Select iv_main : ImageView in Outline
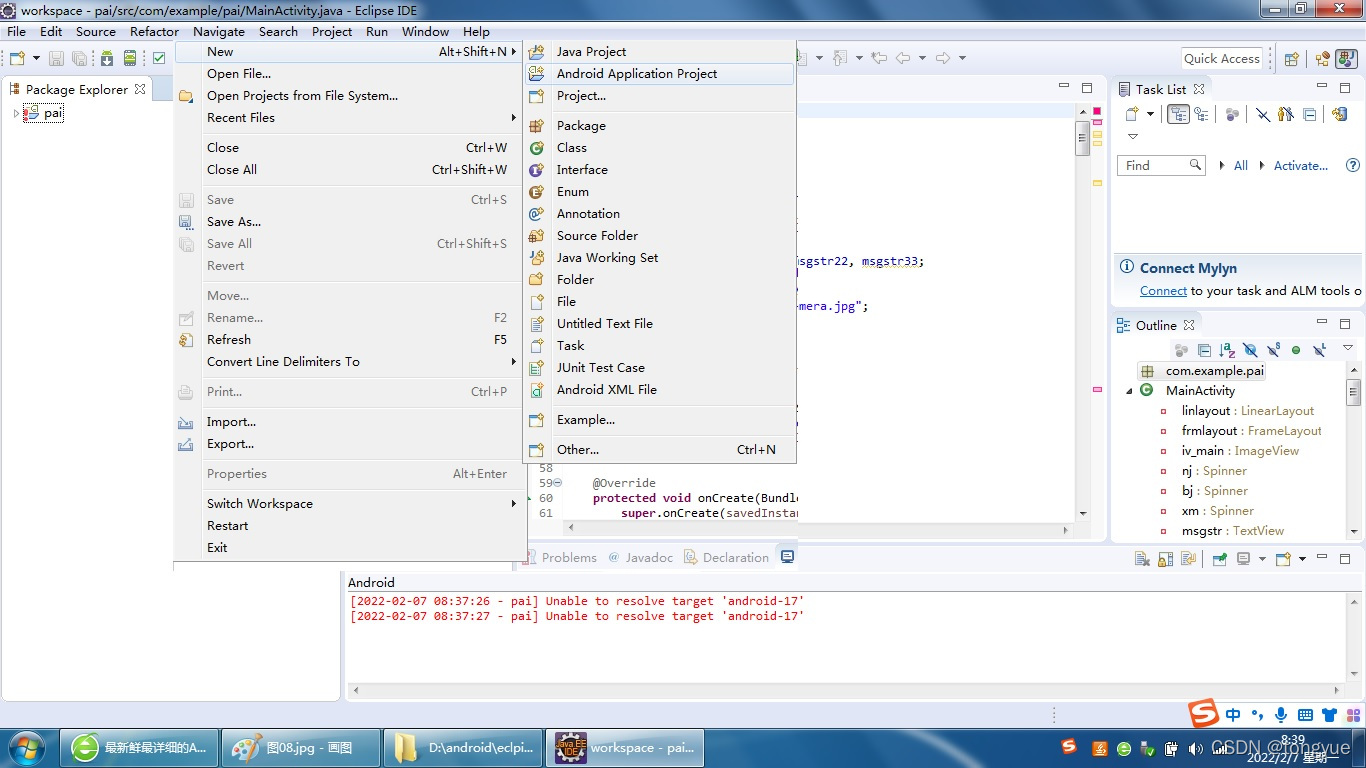1366x768 pixels. (x=1240, y=451)
